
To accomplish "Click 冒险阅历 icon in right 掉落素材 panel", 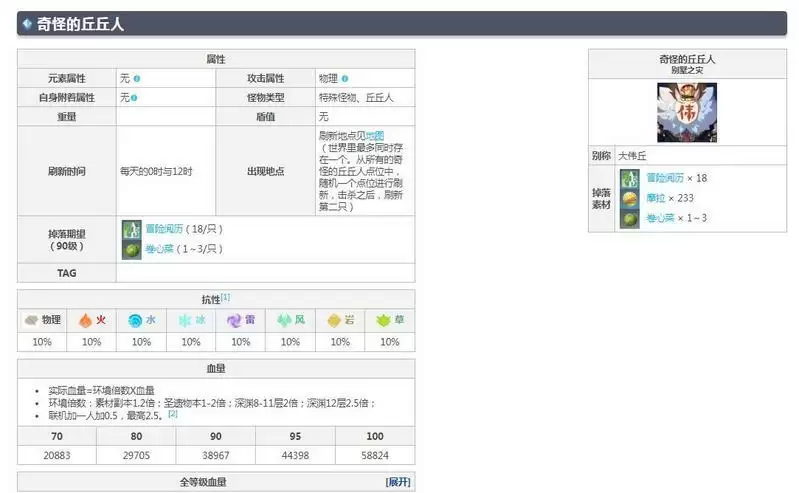I will pyautogui.click(x=630, y=178).
